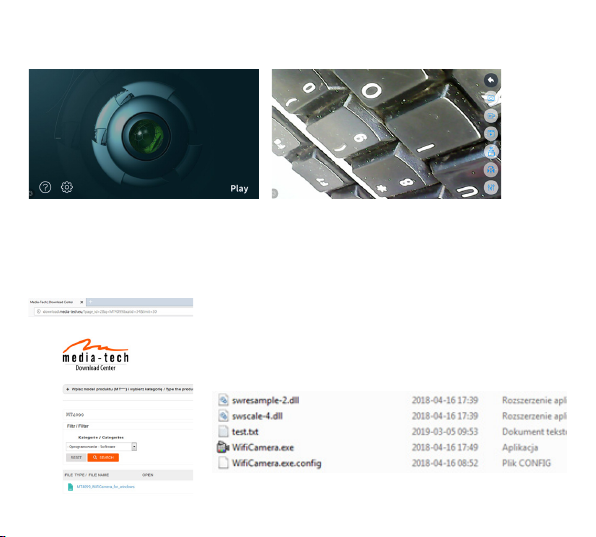Take a snapshot with the photo icon
The image size is (596, 537).
click(491, 98)
